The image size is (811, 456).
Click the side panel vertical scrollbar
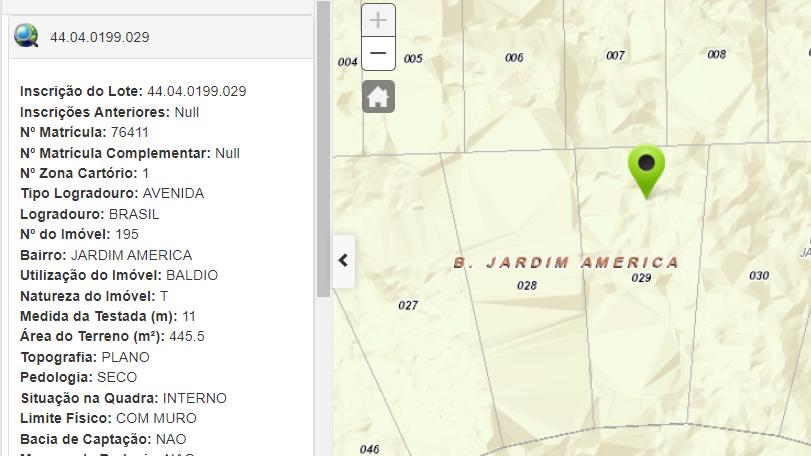tap(323, 150)
